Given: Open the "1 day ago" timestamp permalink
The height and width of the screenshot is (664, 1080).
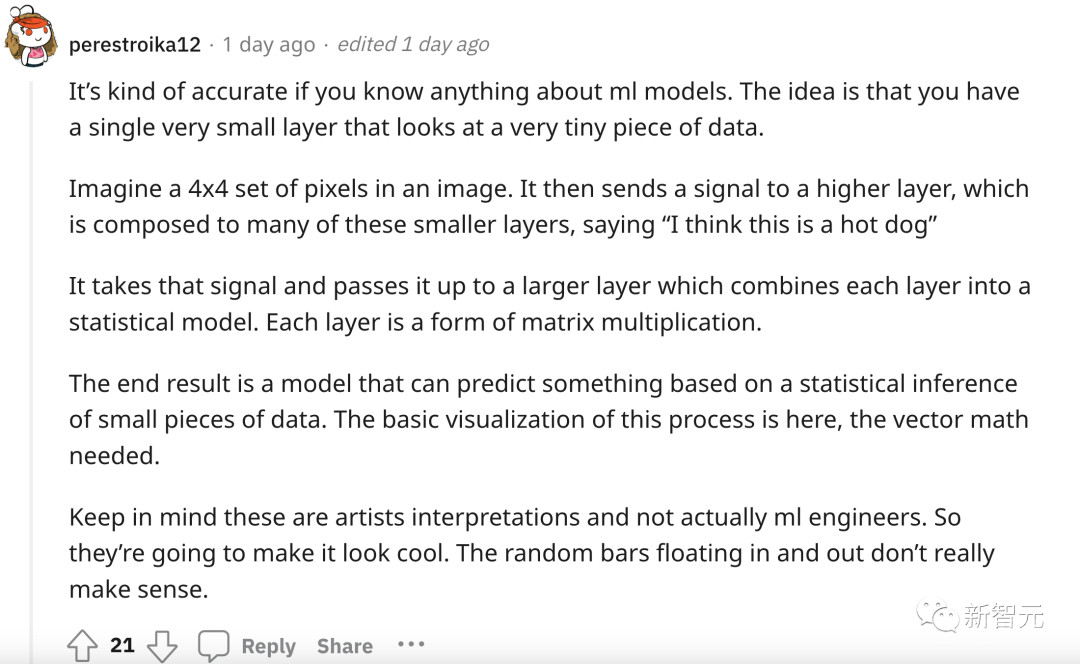Looking at the screenshot, I should (x=269, y=45).
